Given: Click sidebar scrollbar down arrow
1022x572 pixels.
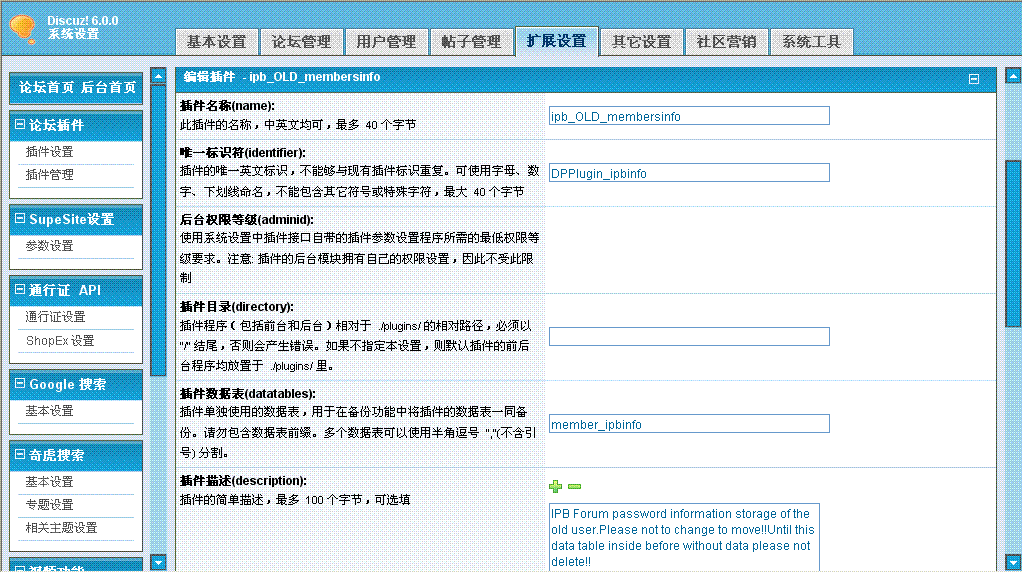Looking at the screenshot, I should pyautogui.click(x=158, y=562).
